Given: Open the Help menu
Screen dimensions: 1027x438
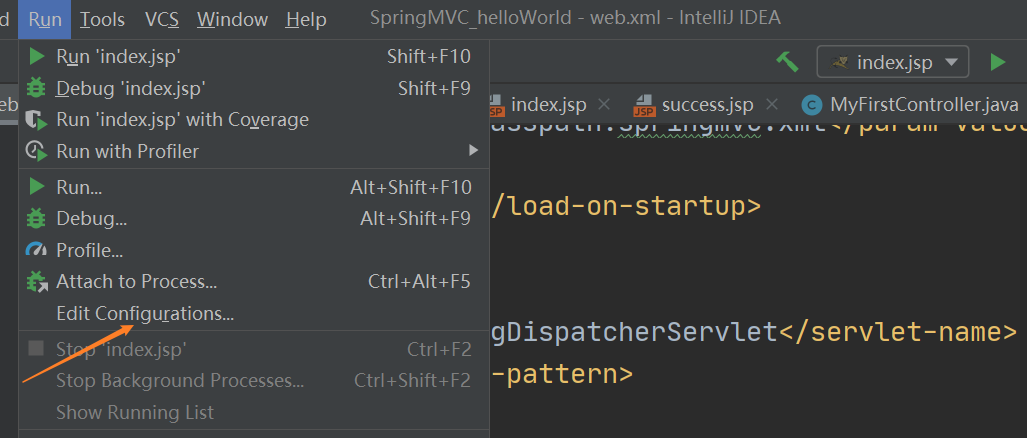Looking at the screenshot, I should tap(306, 19).
